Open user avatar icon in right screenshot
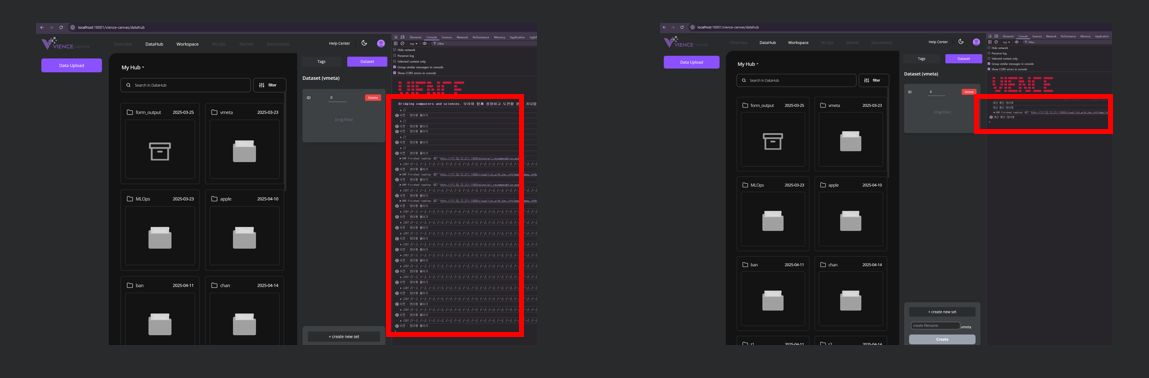The width and height of the screenshot is (1149, 378). point(976,42)
